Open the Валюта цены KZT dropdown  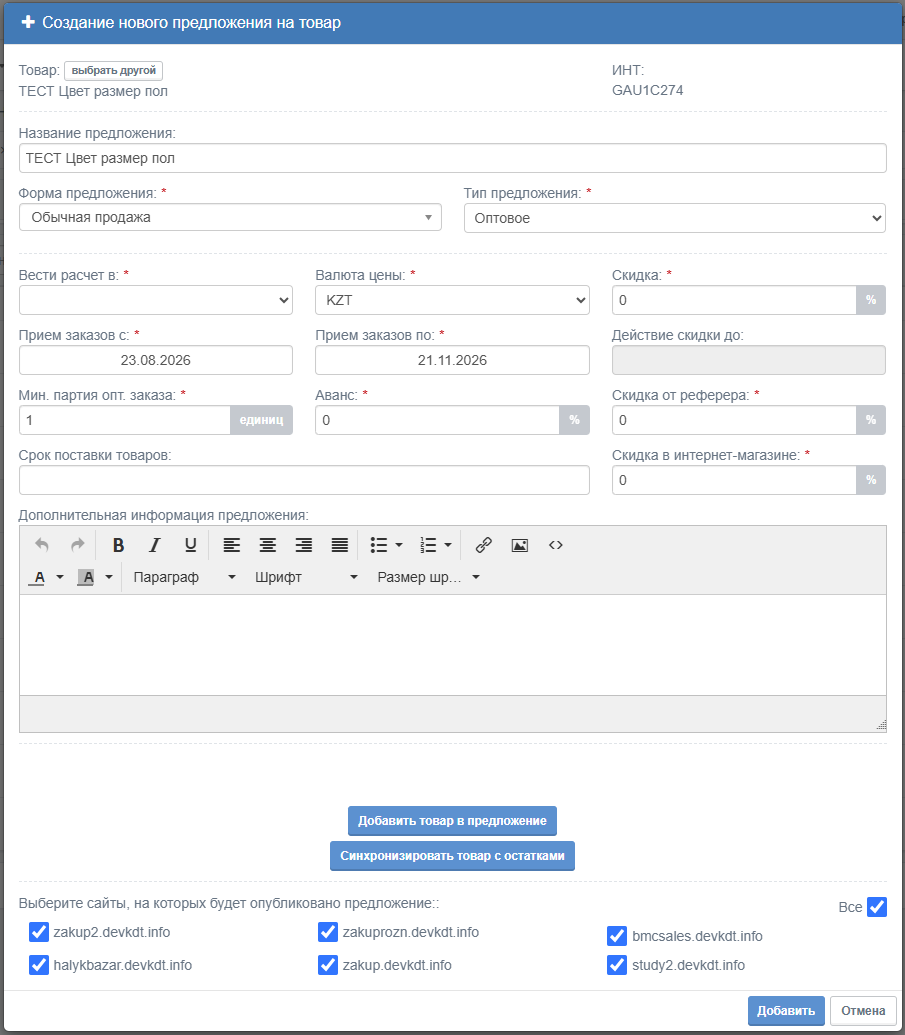[452, 300]
